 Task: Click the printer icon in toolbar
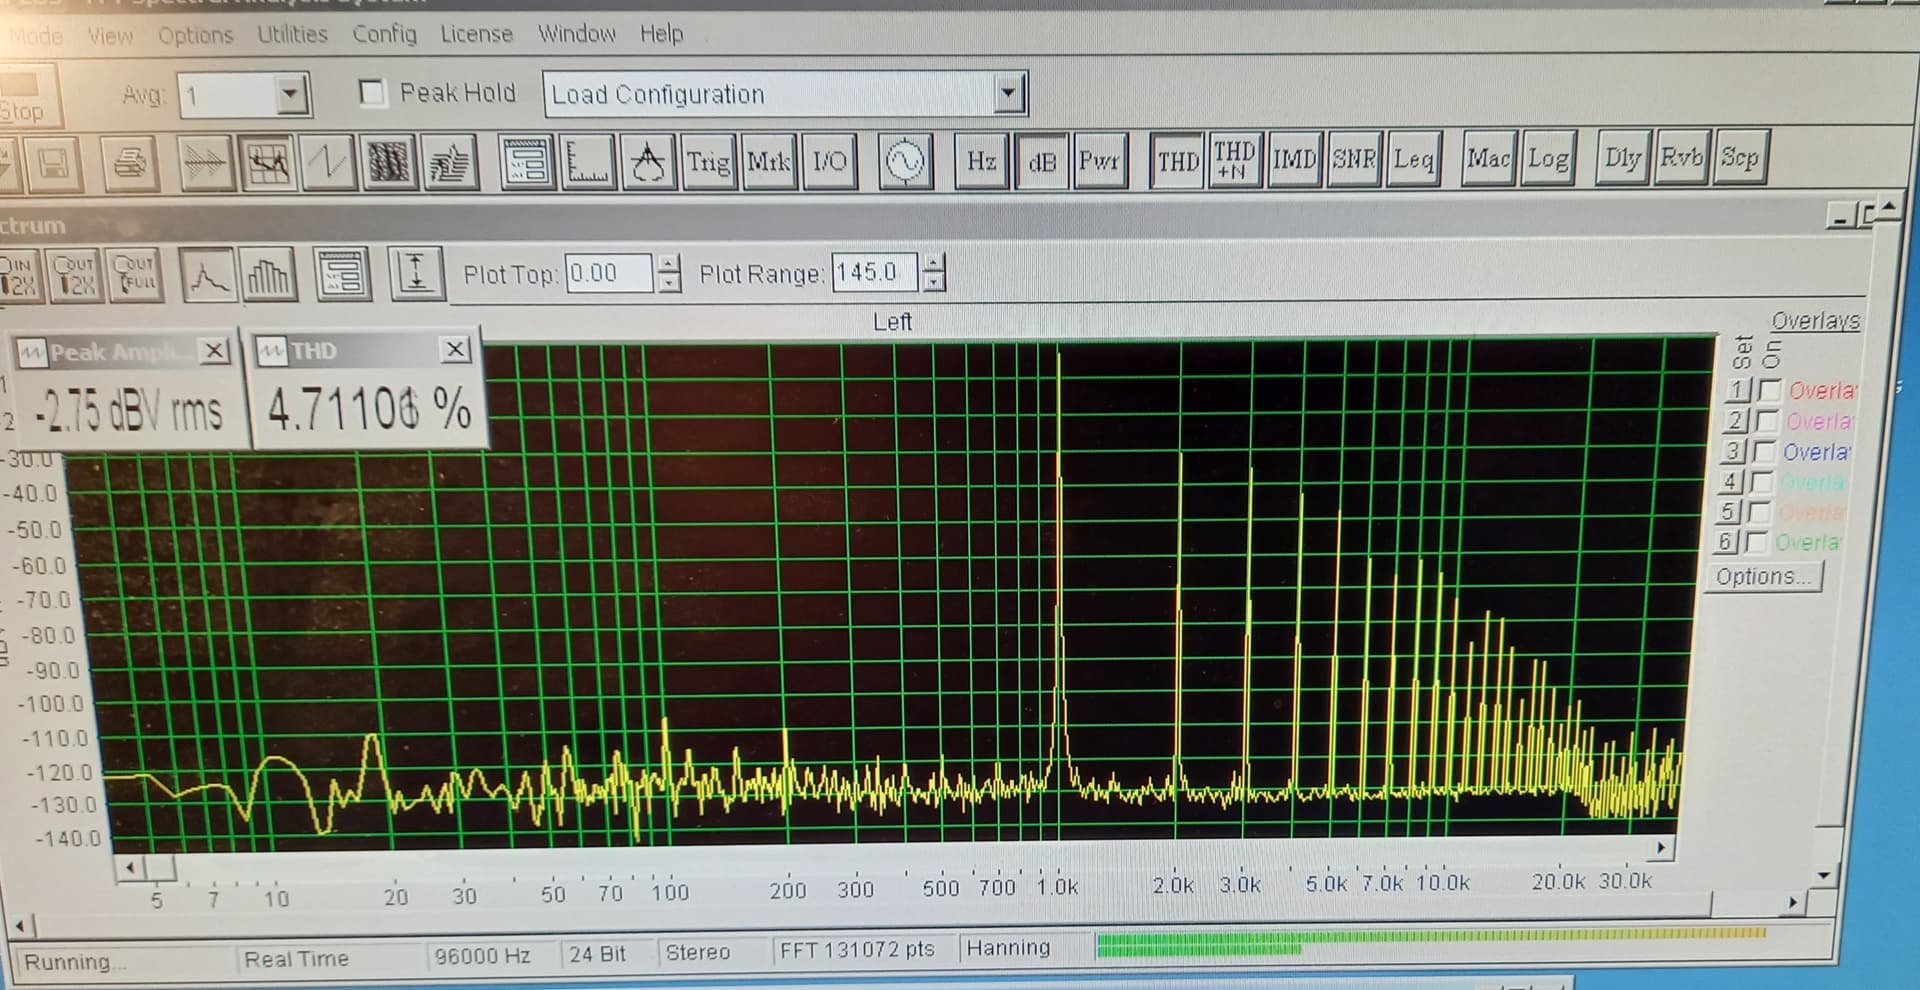pos(129,162)
